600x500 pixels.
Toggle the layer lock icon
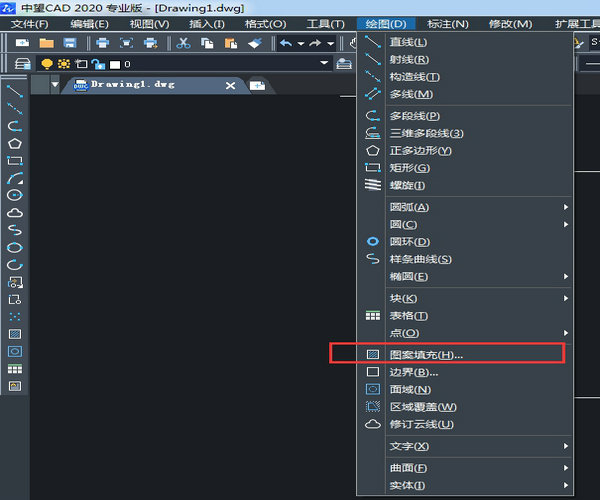(x=97, y=64)
